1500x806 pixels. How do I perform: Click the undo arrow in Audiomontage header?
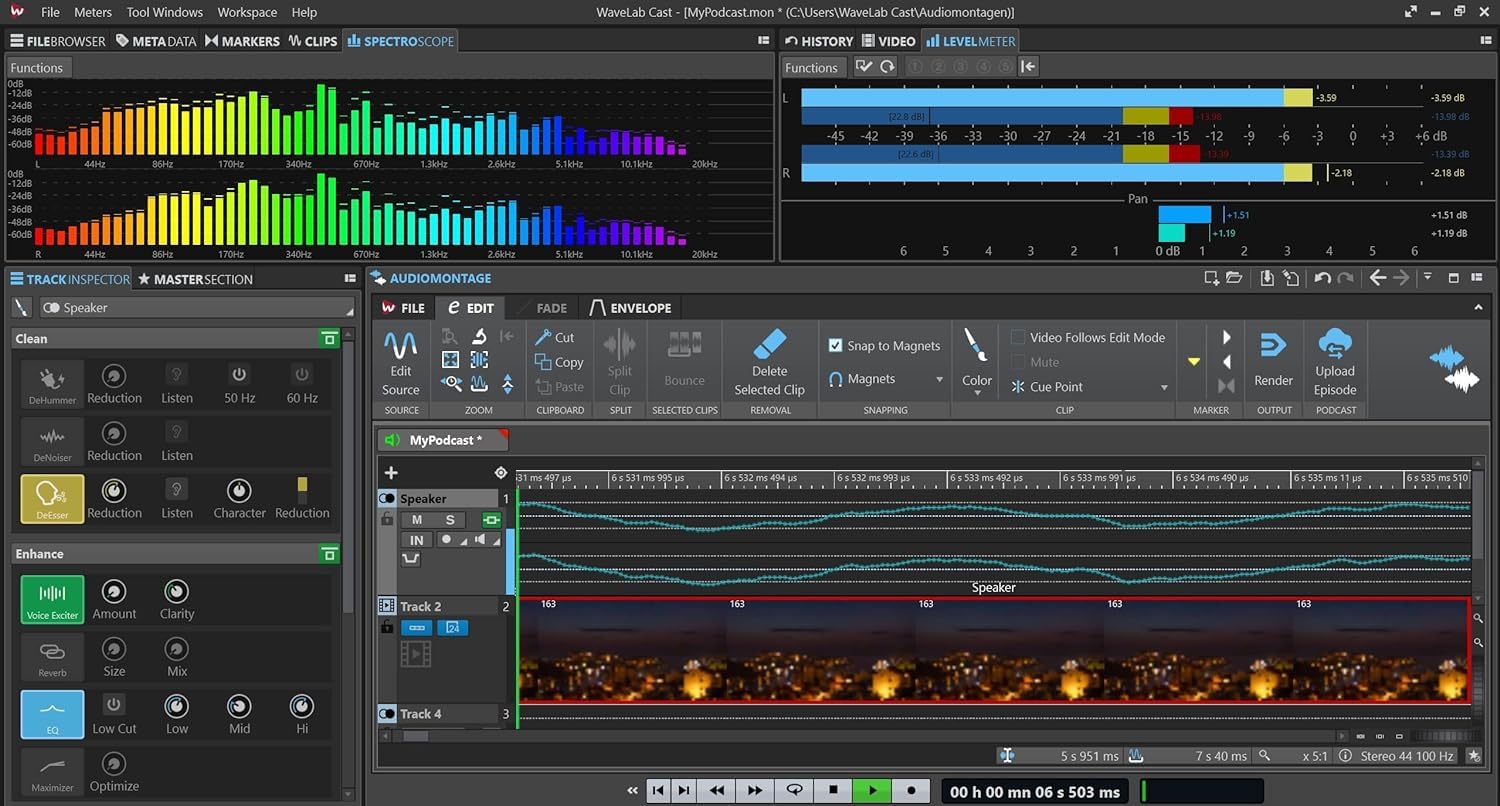coord(1322,278)
